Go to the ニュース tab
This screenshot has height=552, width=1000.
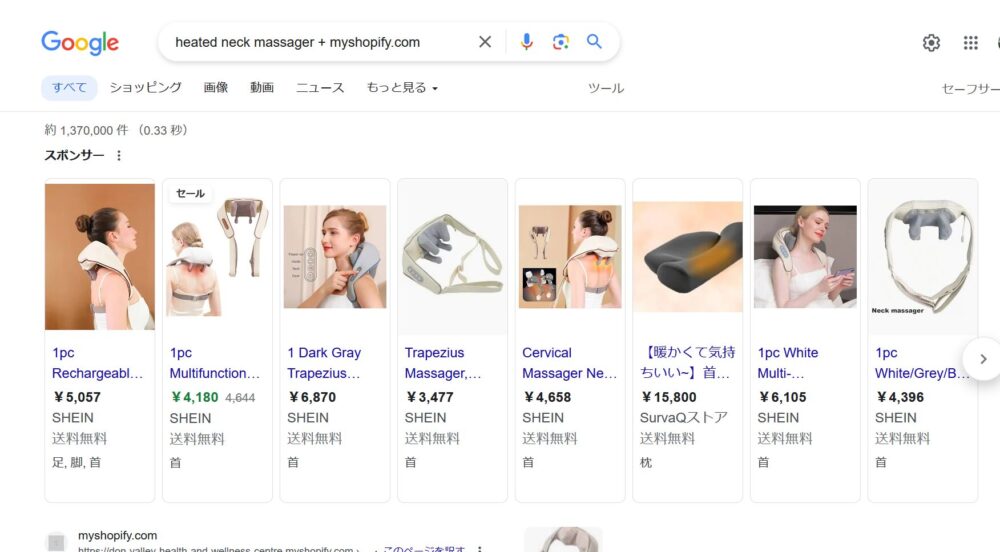click(320, 88)
